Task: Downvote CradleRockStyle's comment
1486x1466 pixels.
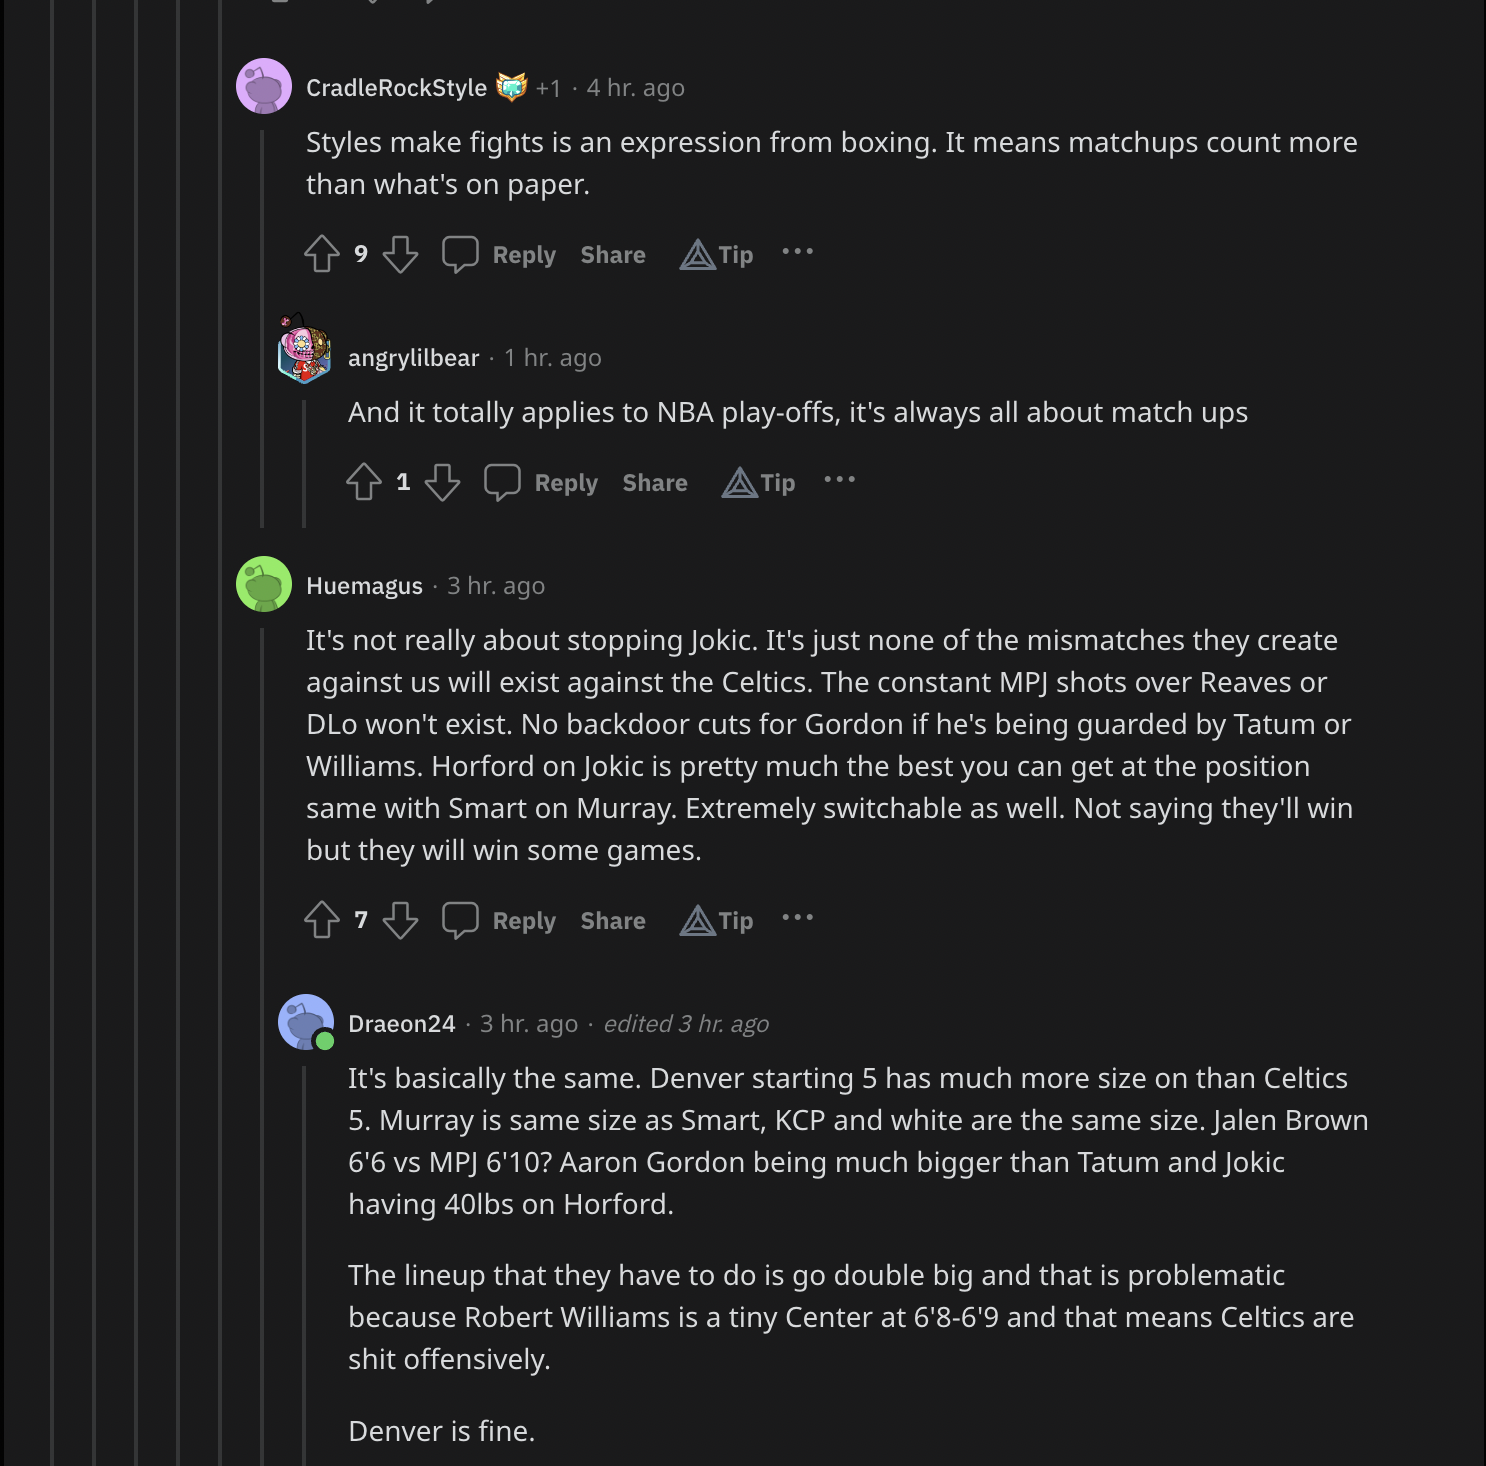Action: (400, 254)
